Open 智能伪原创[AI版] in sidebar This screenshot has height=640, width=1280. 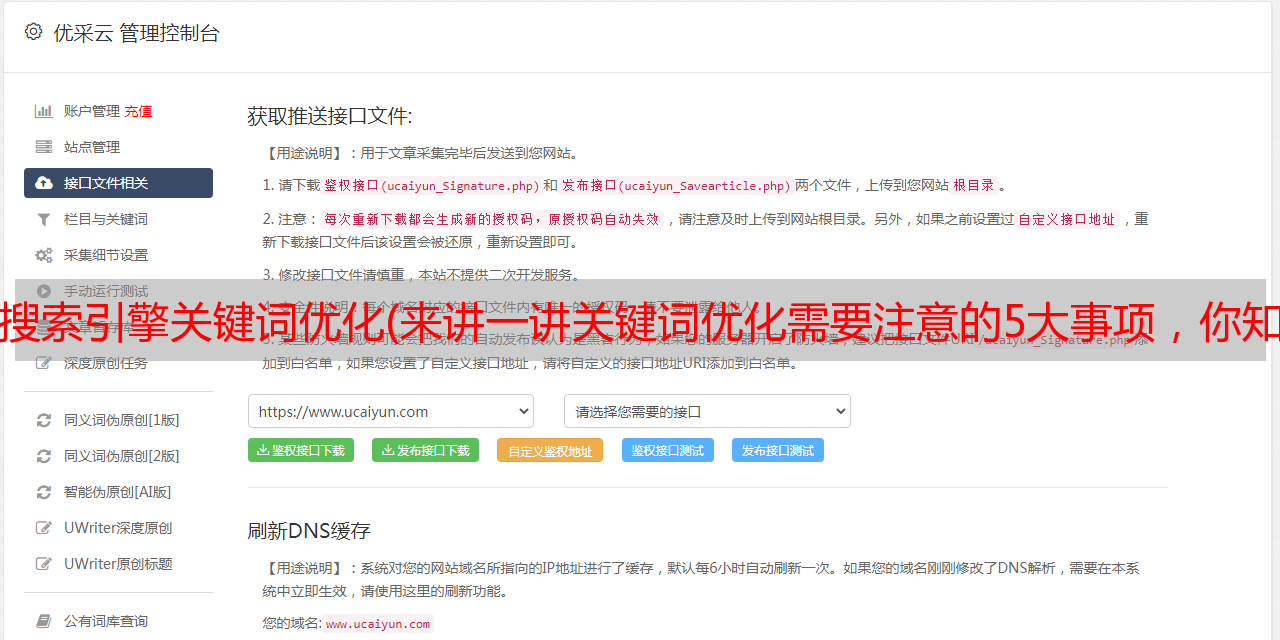click(x=118, y=492)
